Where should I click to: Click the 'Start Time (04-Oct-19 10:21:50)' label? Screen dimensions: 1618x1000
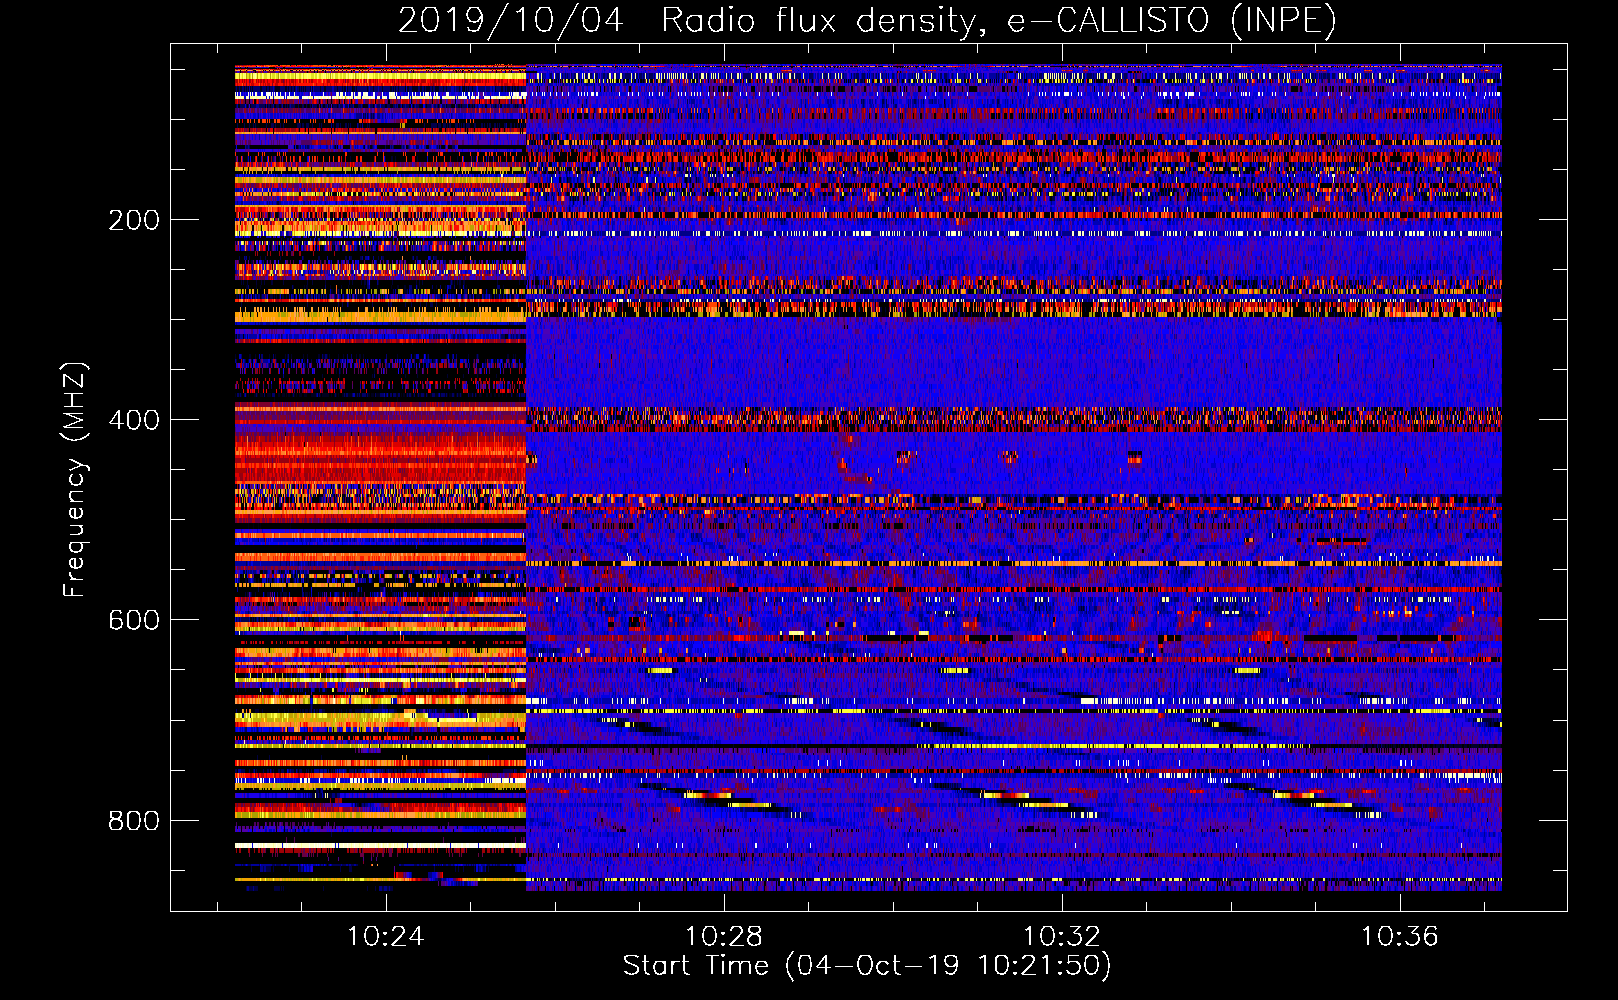[867, 966]
